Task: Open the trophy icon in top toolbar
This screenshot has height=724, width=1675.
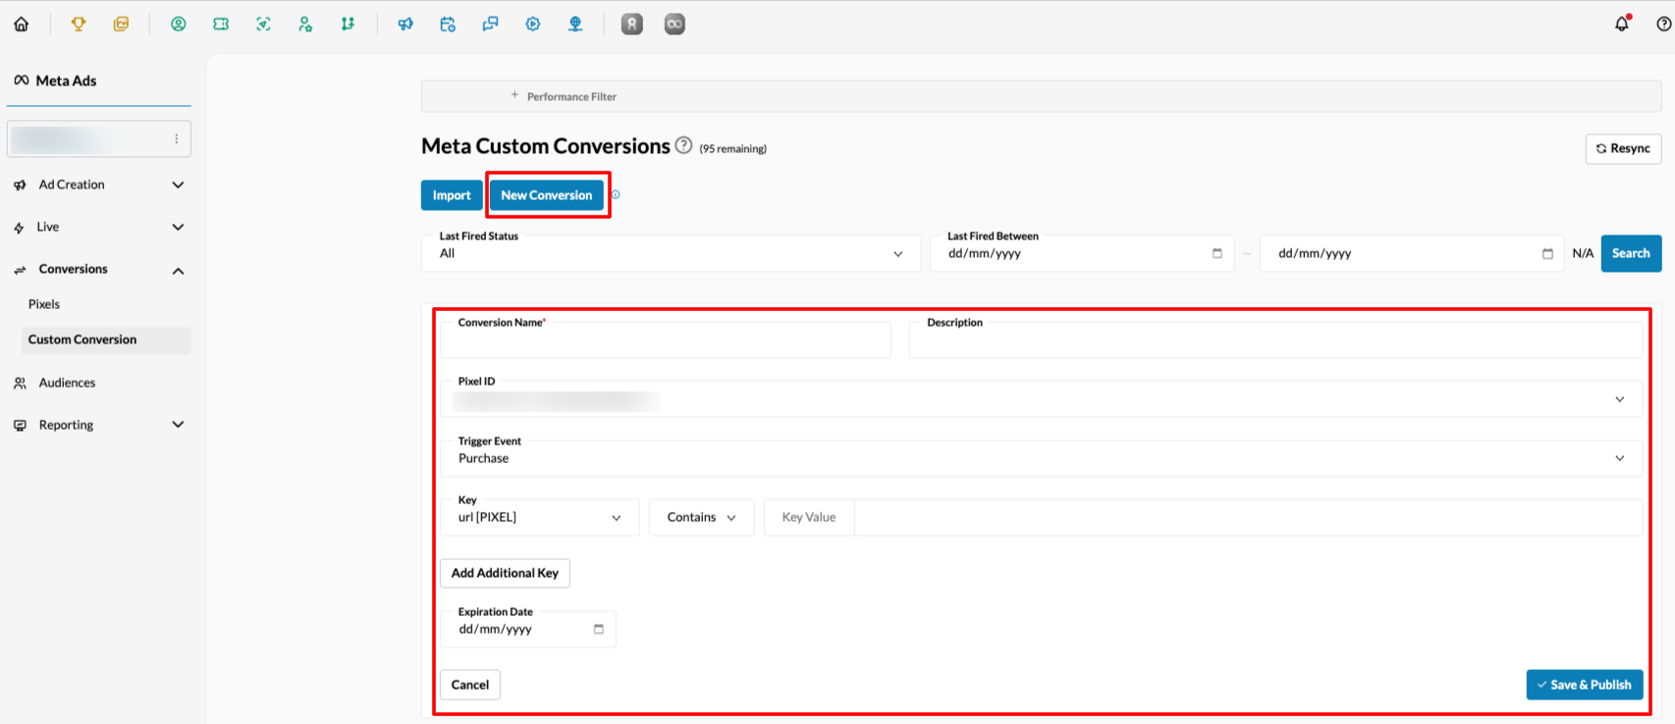Action: coord(78,24)
